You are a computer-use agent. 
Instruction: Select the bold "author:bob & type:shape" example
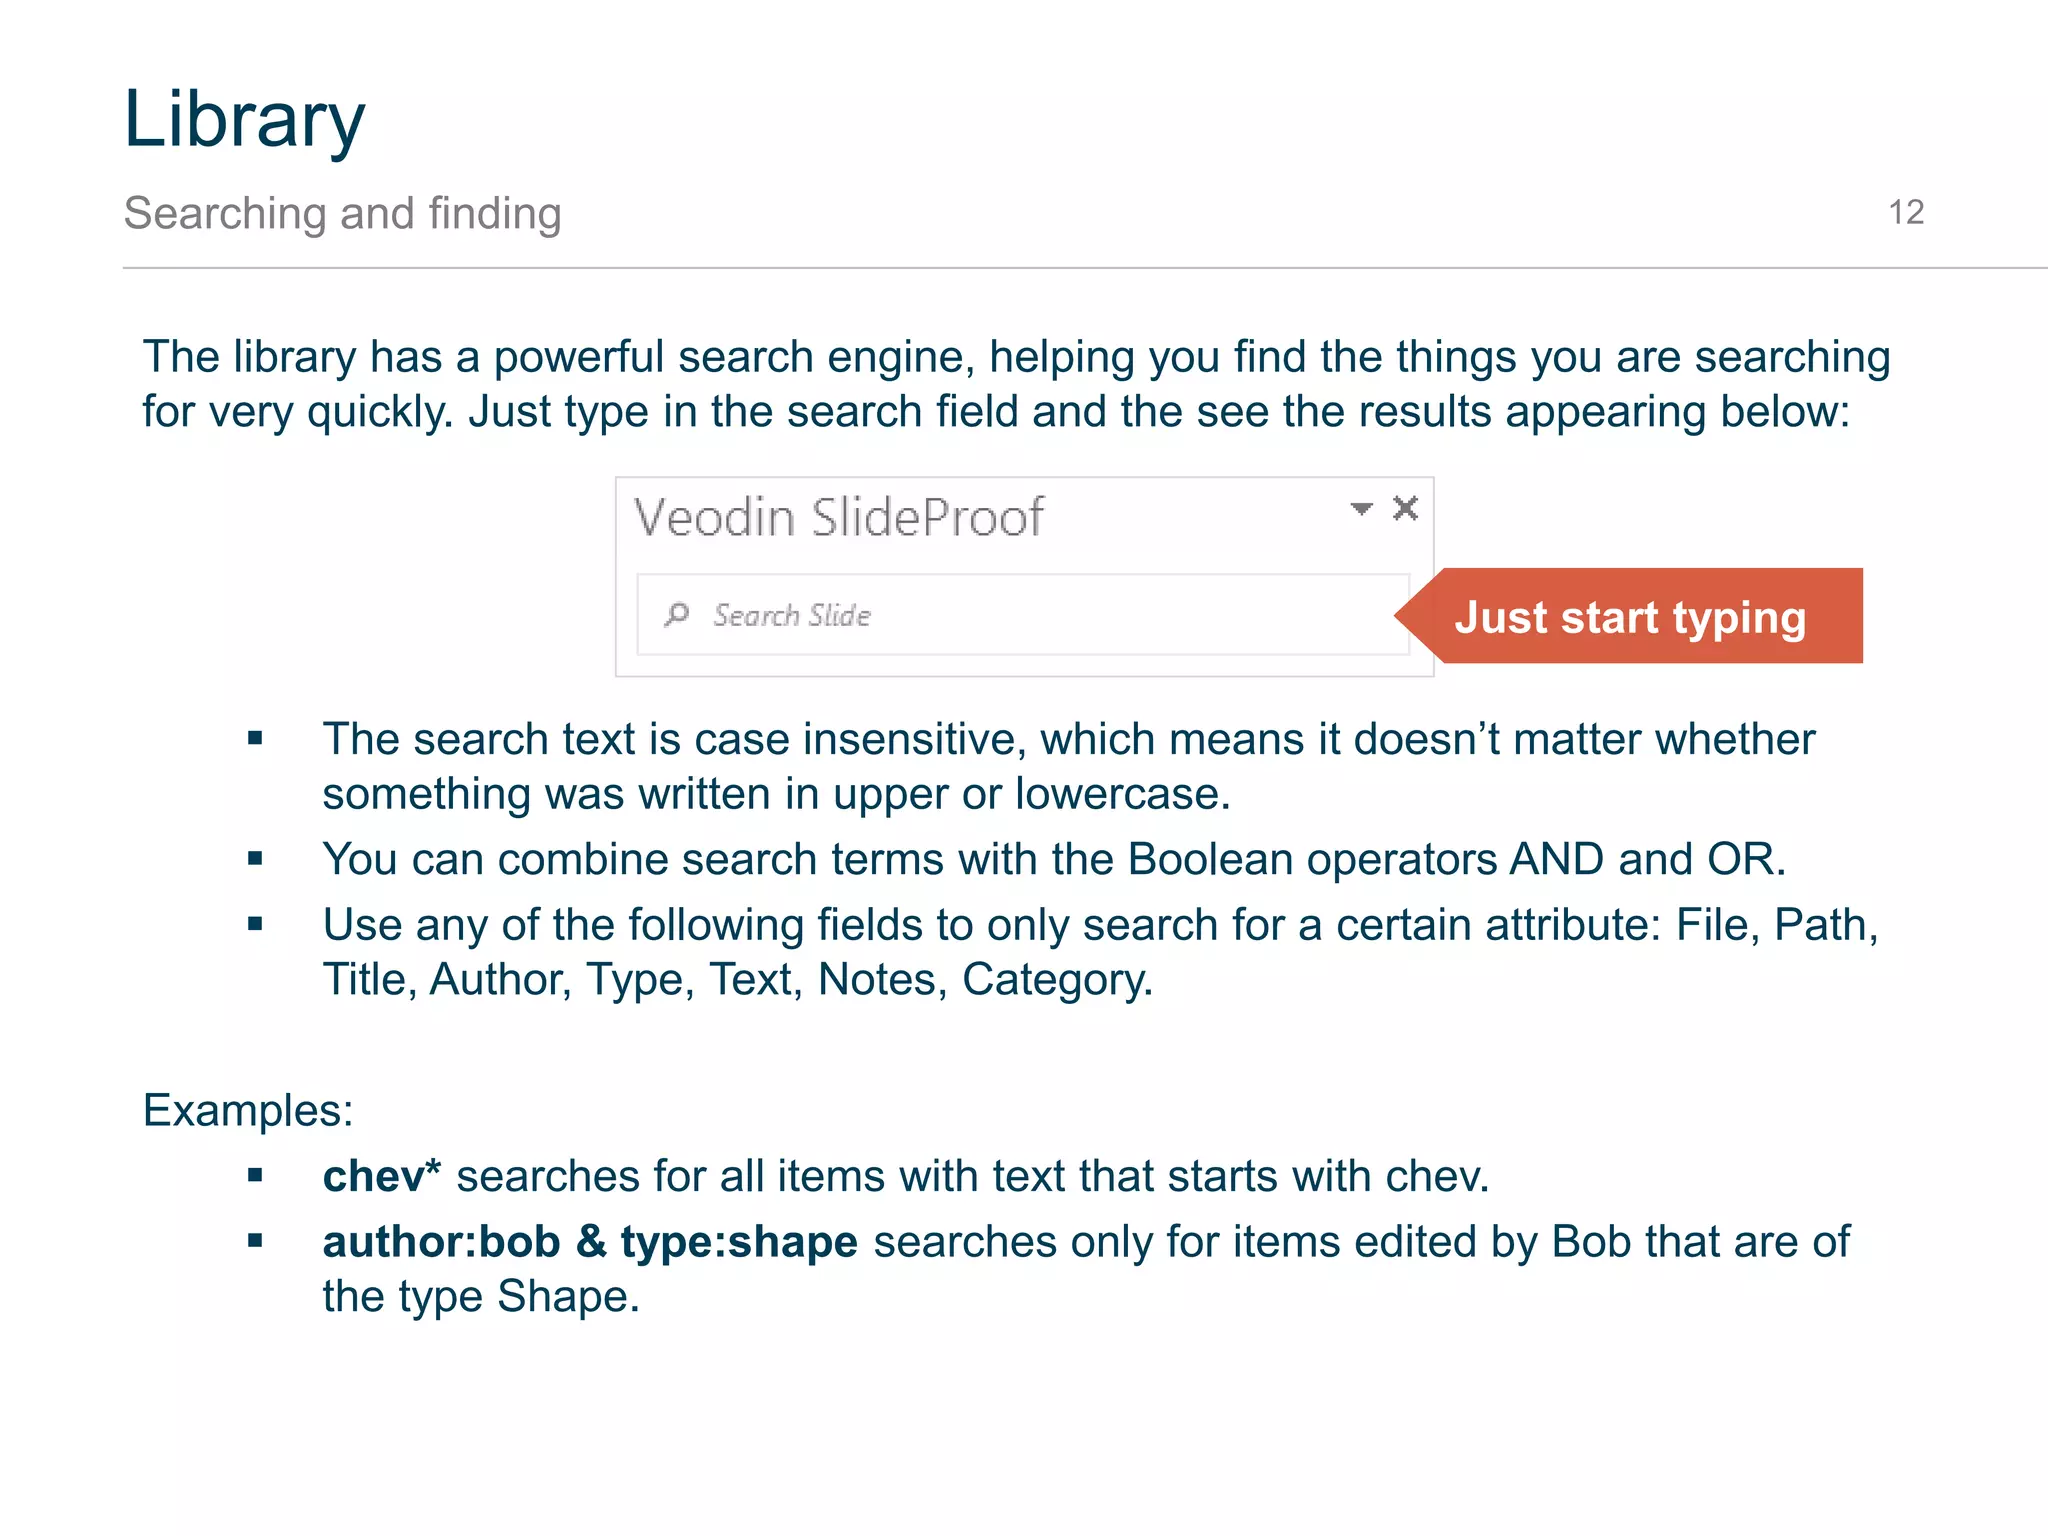[590, 1243]
